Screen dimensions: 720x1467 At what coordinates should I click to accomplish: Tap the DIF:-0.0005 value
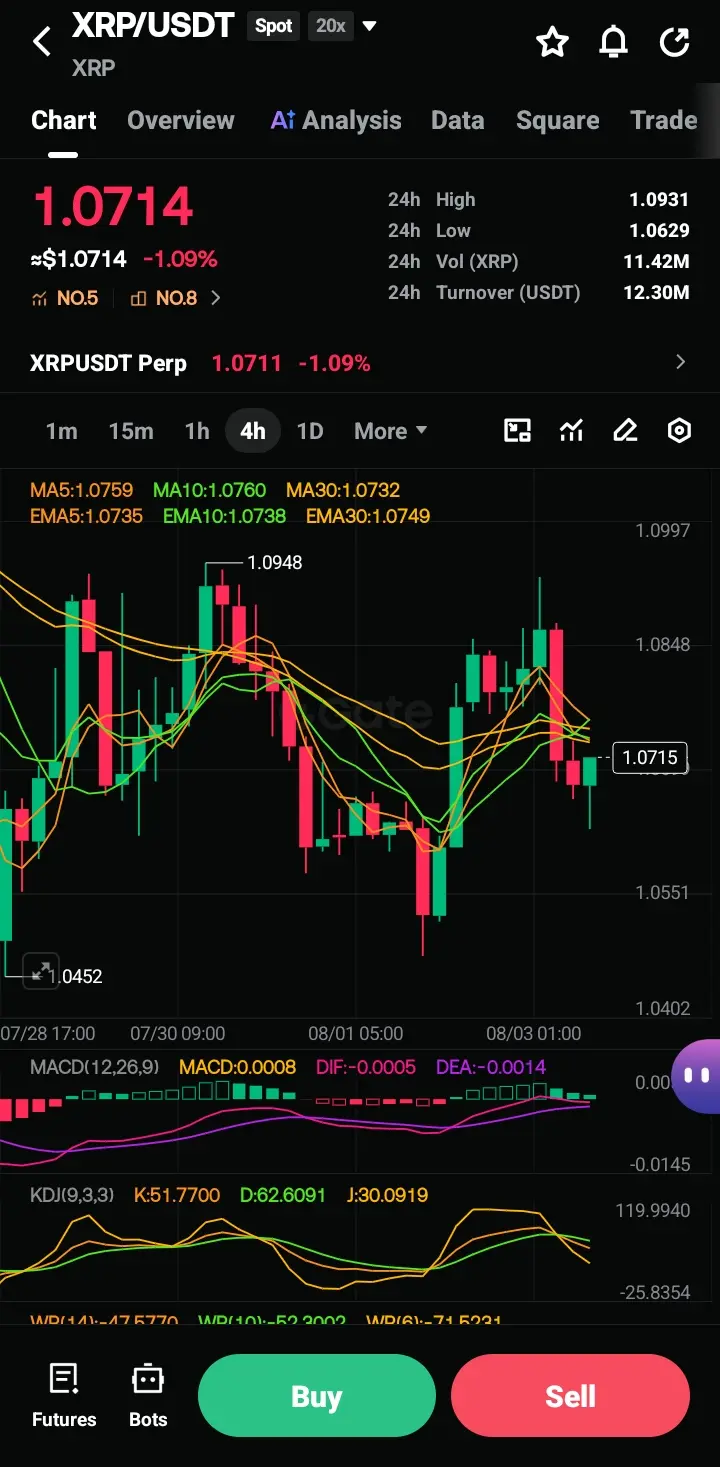click(x=366, y=1067)
